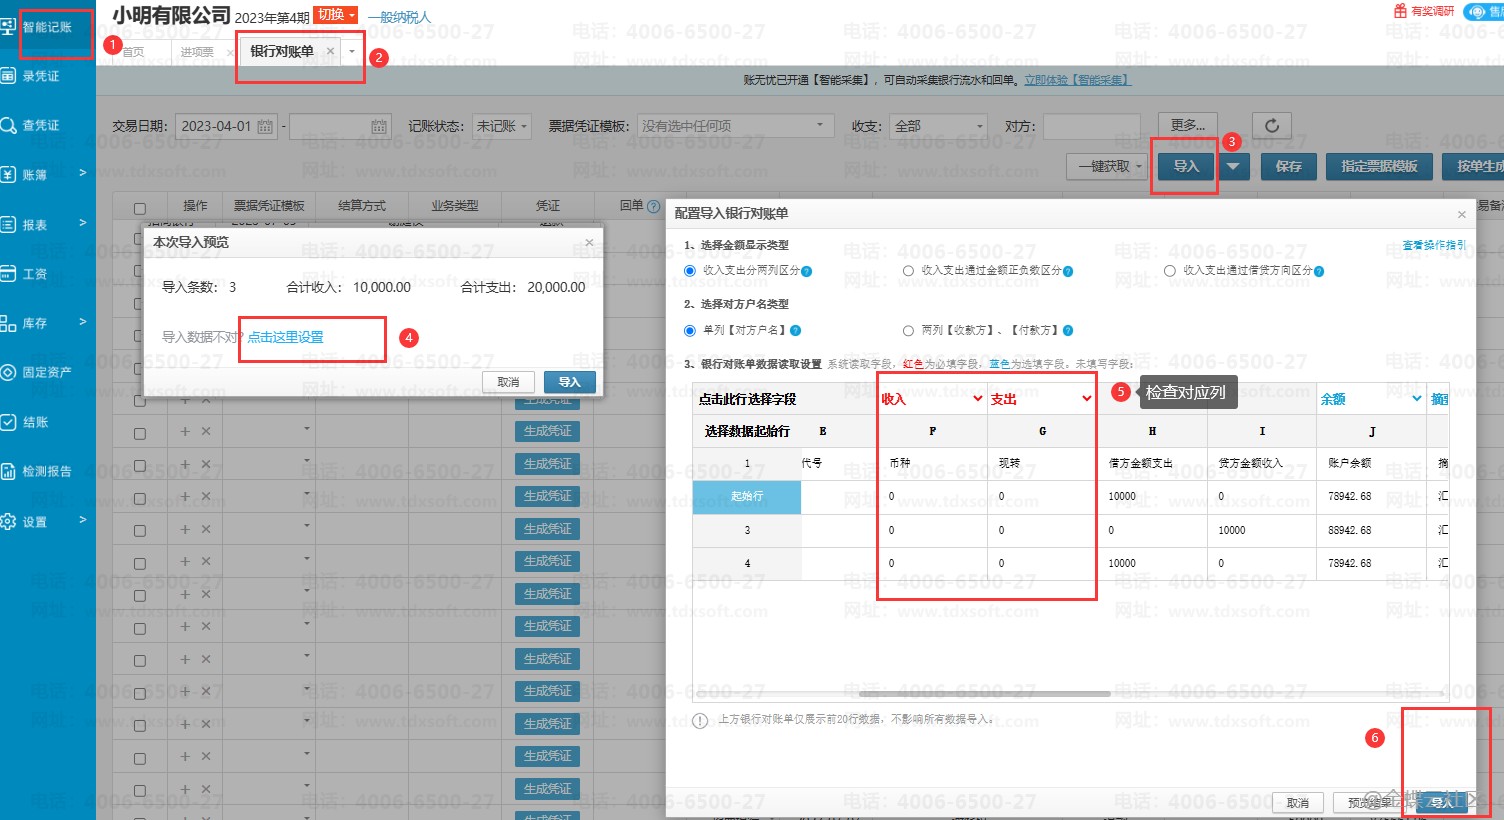Click the 对方 input field
Viewport: 1504px width, 820px height.
click(1091, 127)
